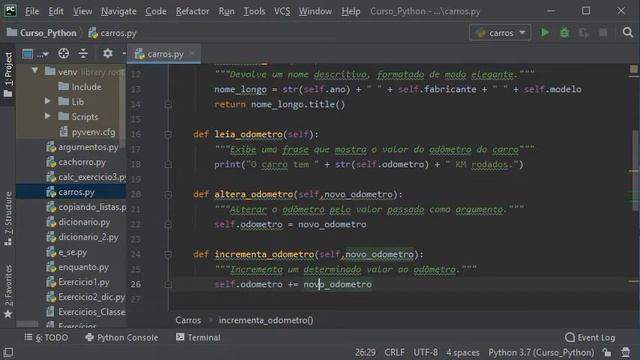This screenshot has height=360, width=640.
Task: Open the Event Log
Action: click(590, 338)
